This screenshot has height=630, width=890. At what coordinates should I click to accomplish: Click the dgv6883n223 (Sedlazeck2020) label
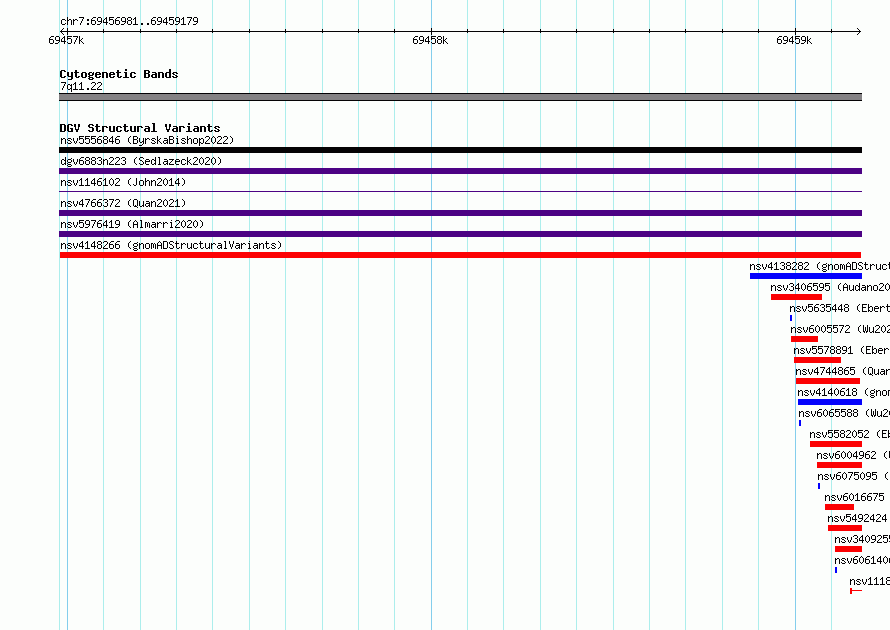[x=141, y=161]
